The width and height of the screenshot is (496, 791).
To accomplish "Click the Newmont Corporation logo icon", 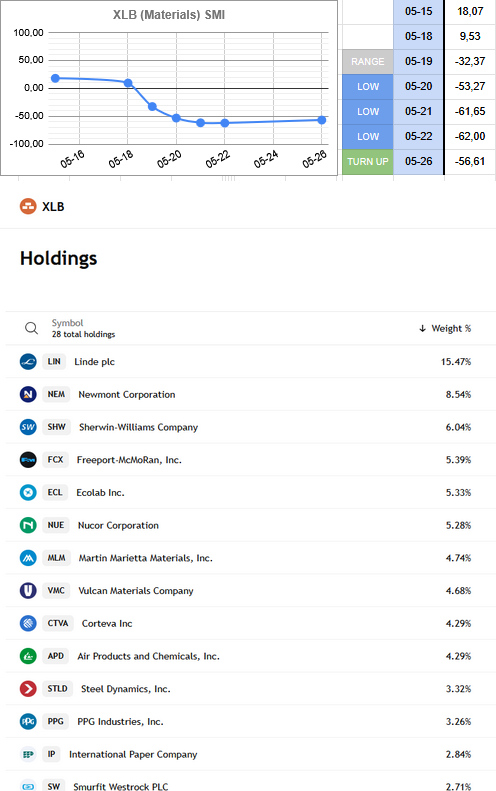I will coord(28,394).
